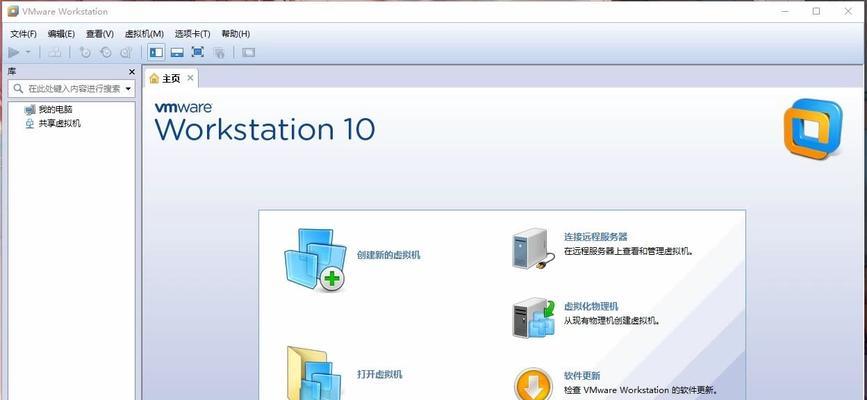867x400 pixels.
Task: Click the 打开虚拟机 link text
Action: point(379,375)
